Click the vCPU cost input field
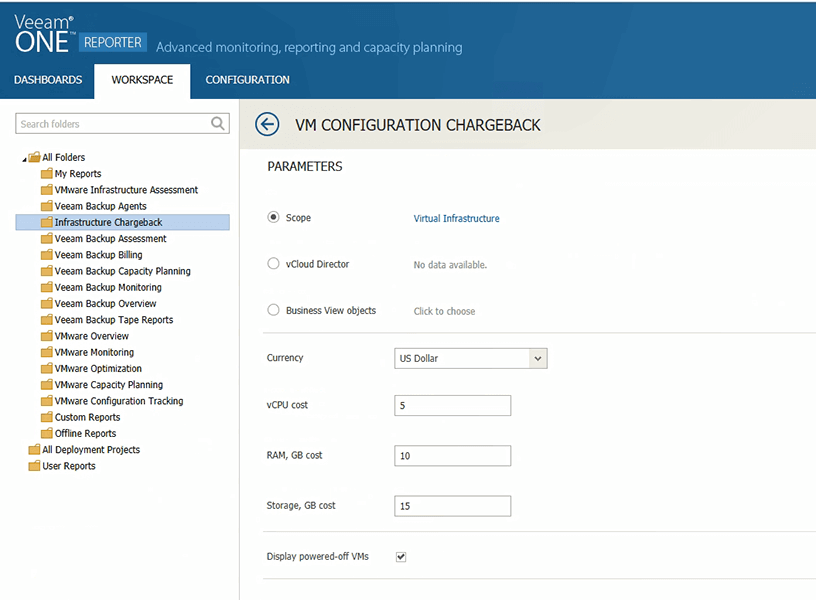816x600 pixels. (x=453, y=405)
